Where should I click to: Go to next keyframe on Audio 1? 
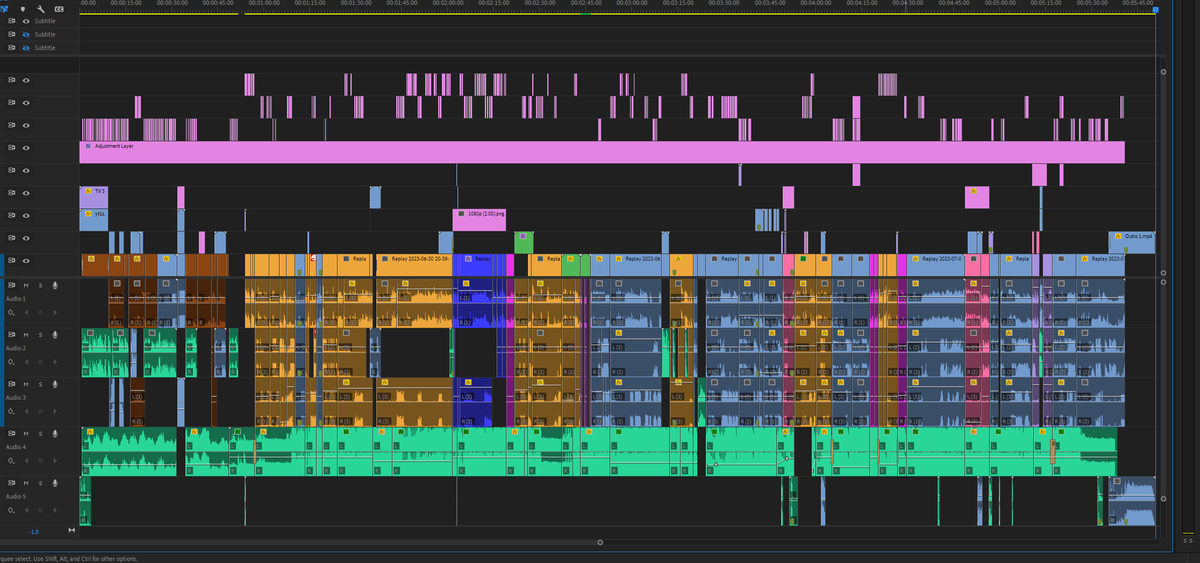click(x=53, y=313)
